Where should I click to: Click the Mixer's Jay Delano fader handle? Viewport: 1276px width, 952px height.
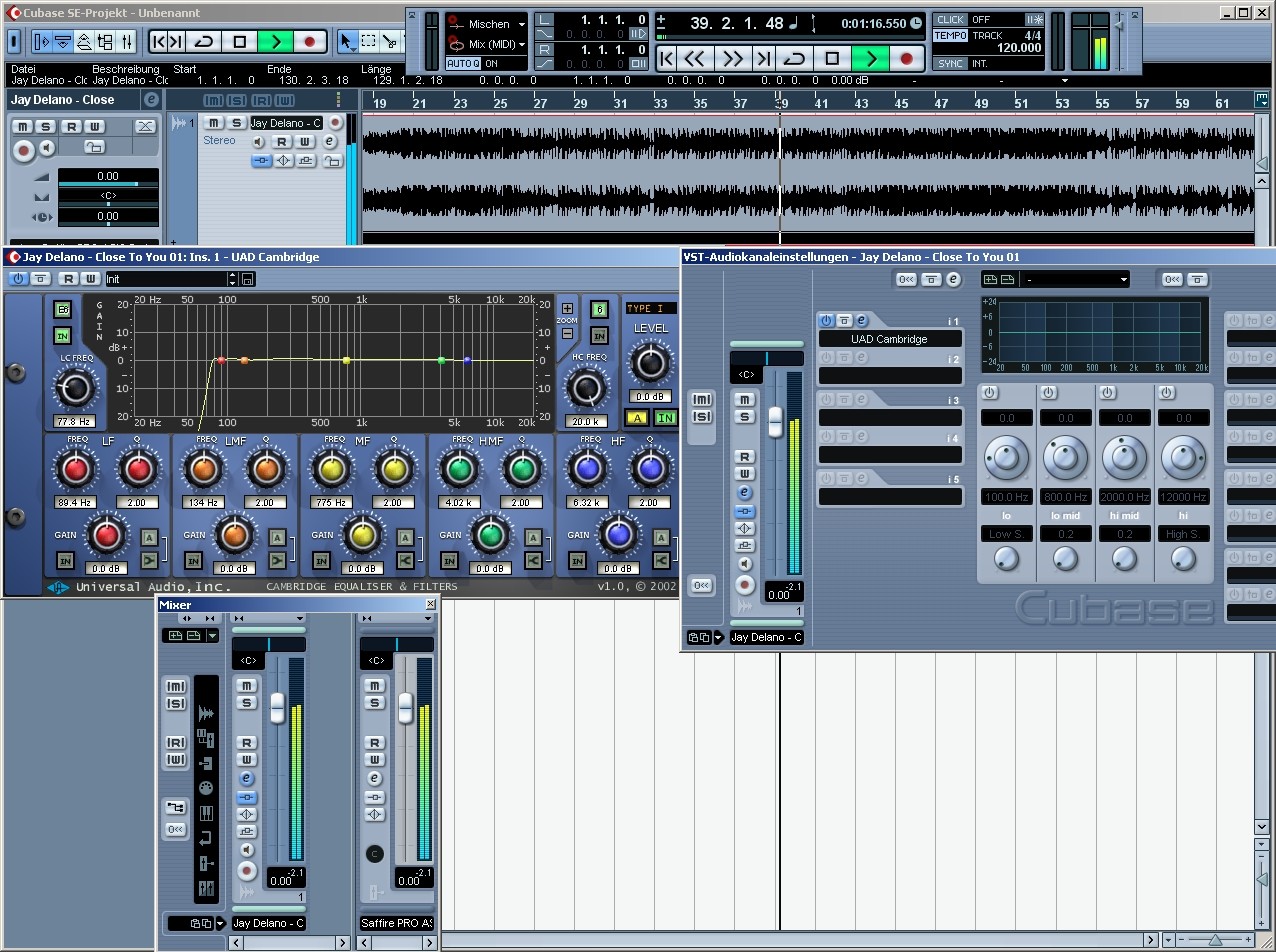[x=278, y=707]
